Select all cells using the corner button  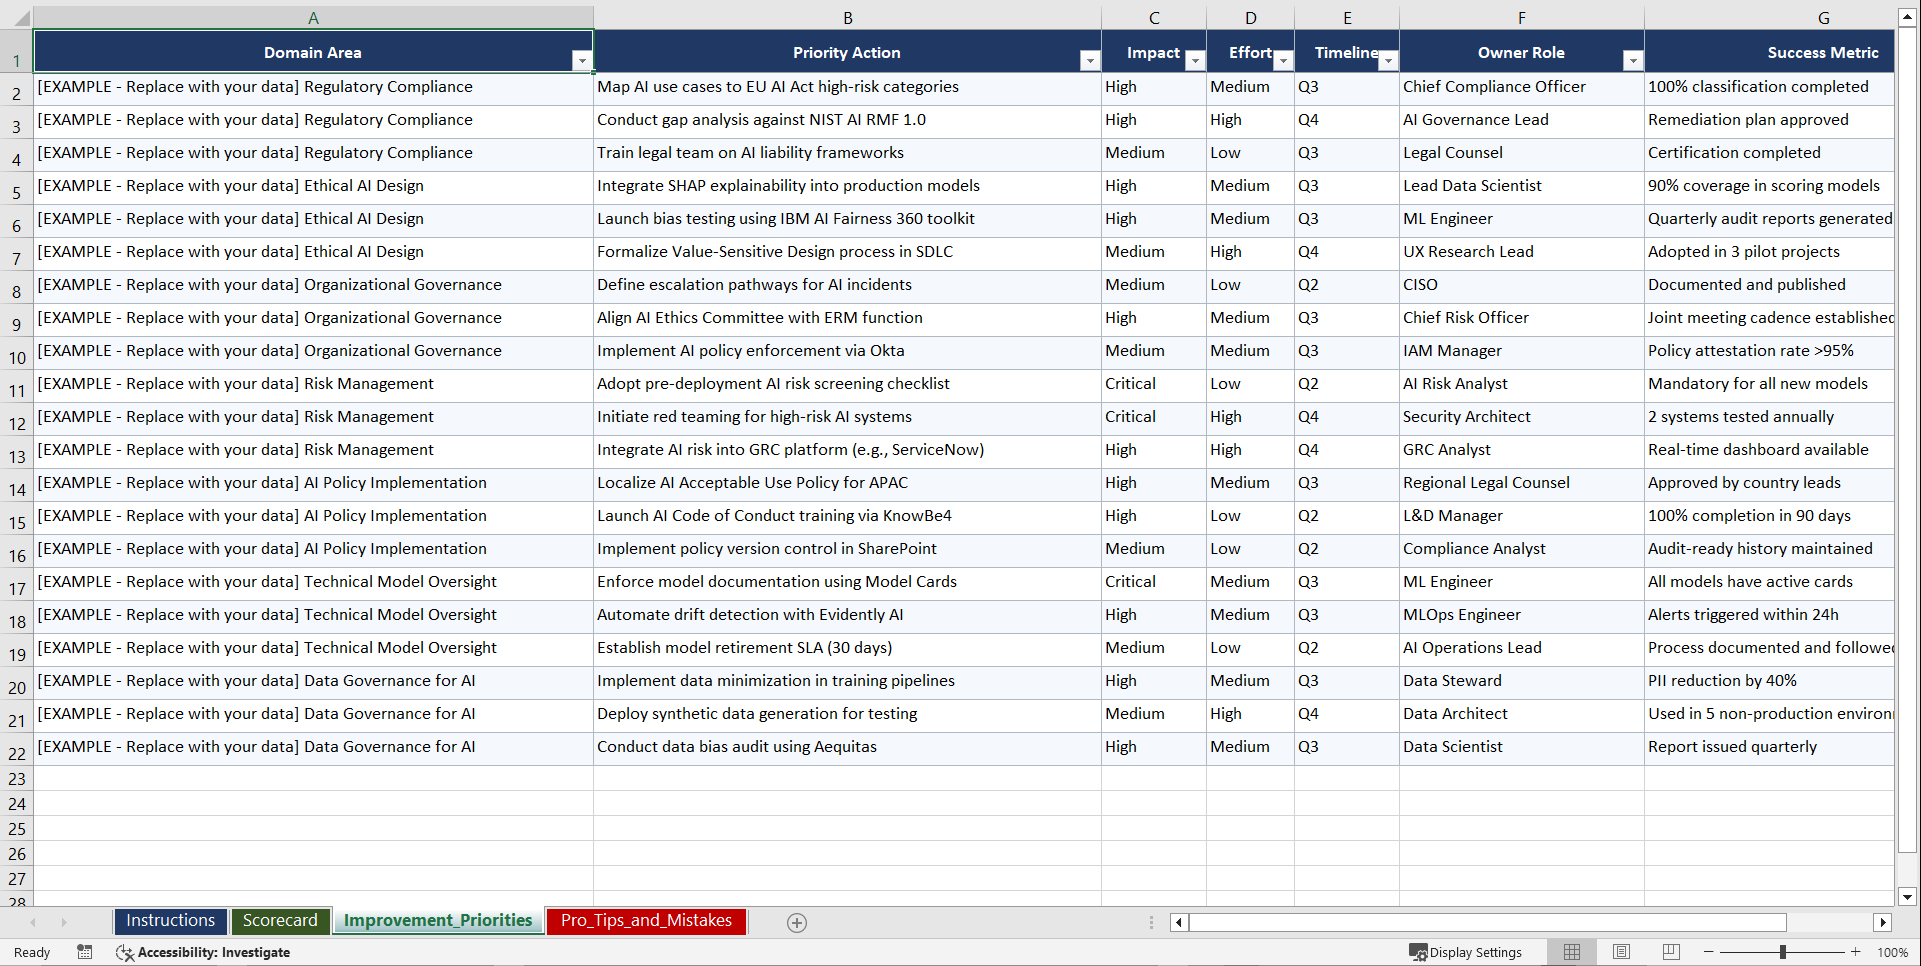[x=18, y=16]
